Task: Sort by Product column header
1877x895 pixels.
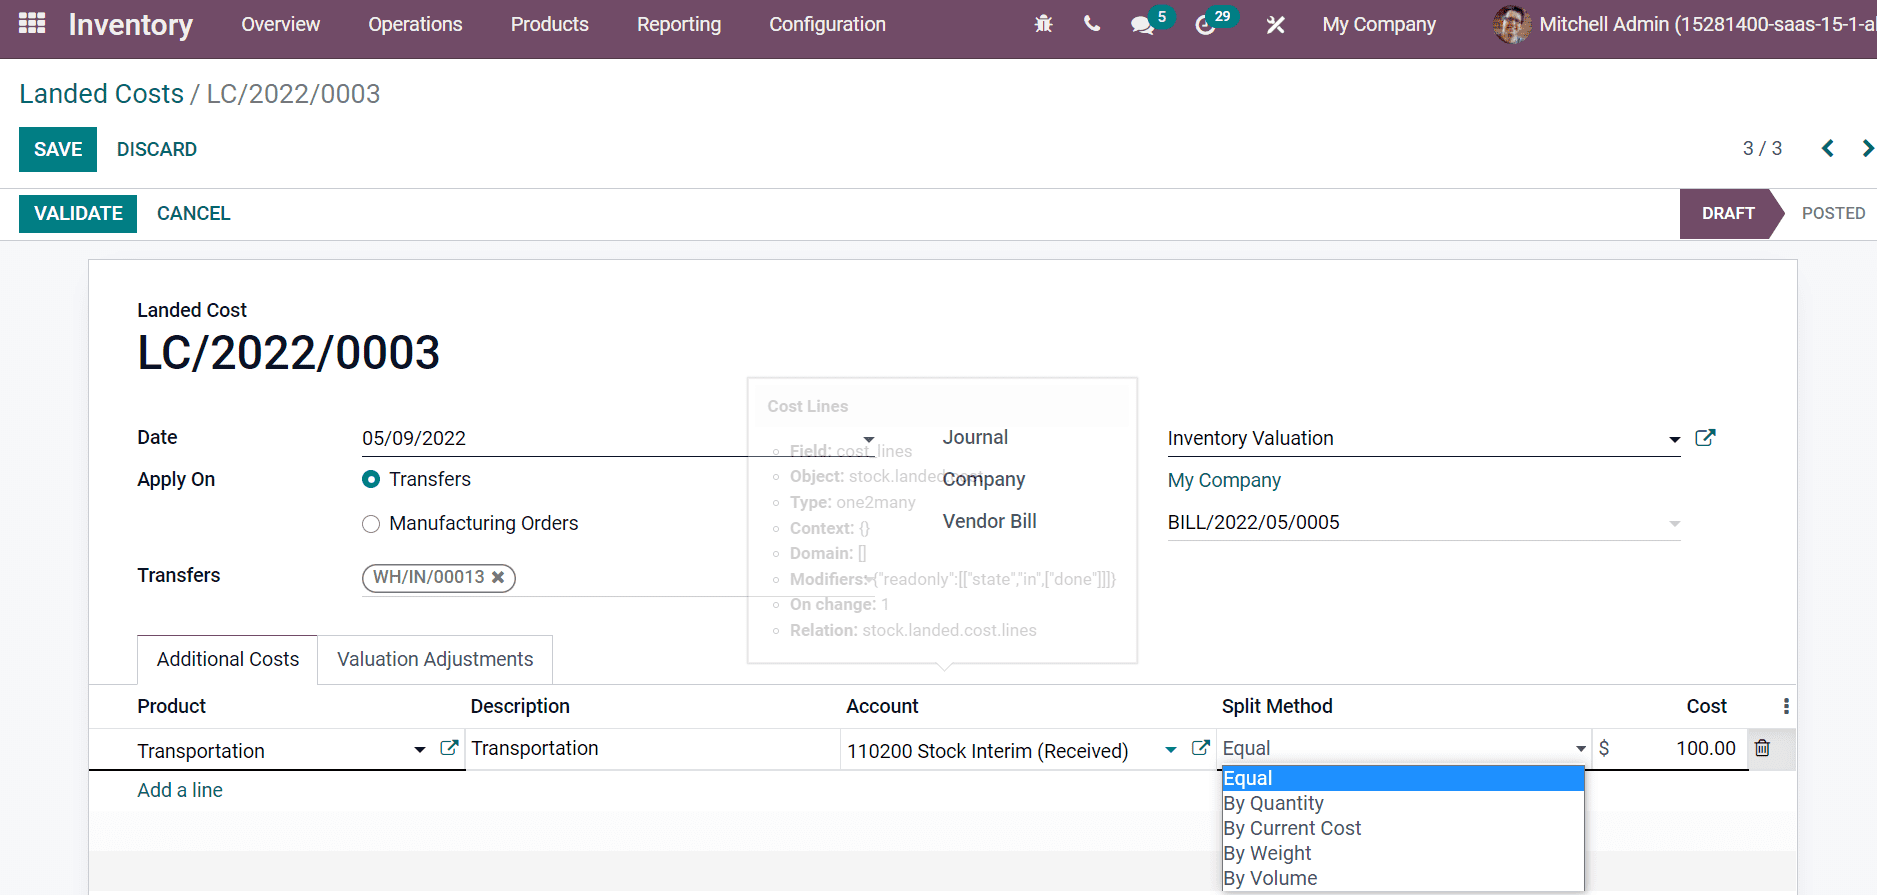Action: tap(171, 706)
